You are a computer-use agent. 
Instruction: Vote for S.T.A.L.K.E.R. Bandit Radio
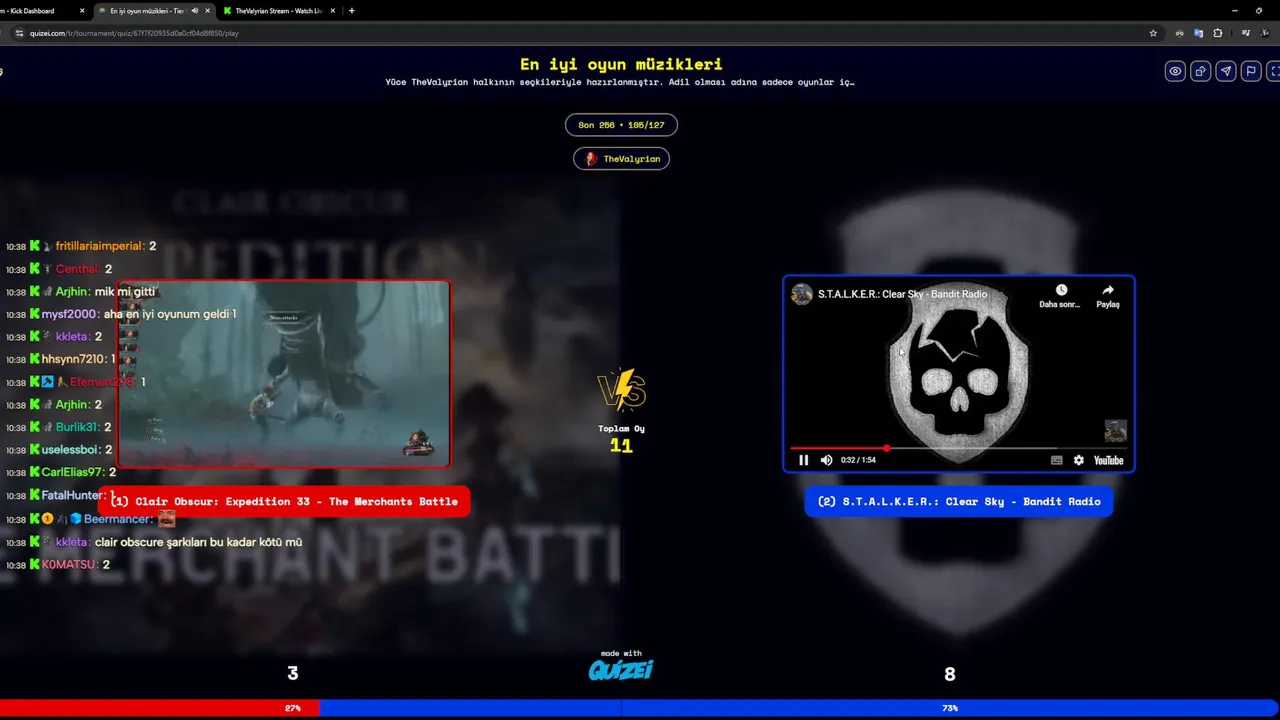[958, 501]
